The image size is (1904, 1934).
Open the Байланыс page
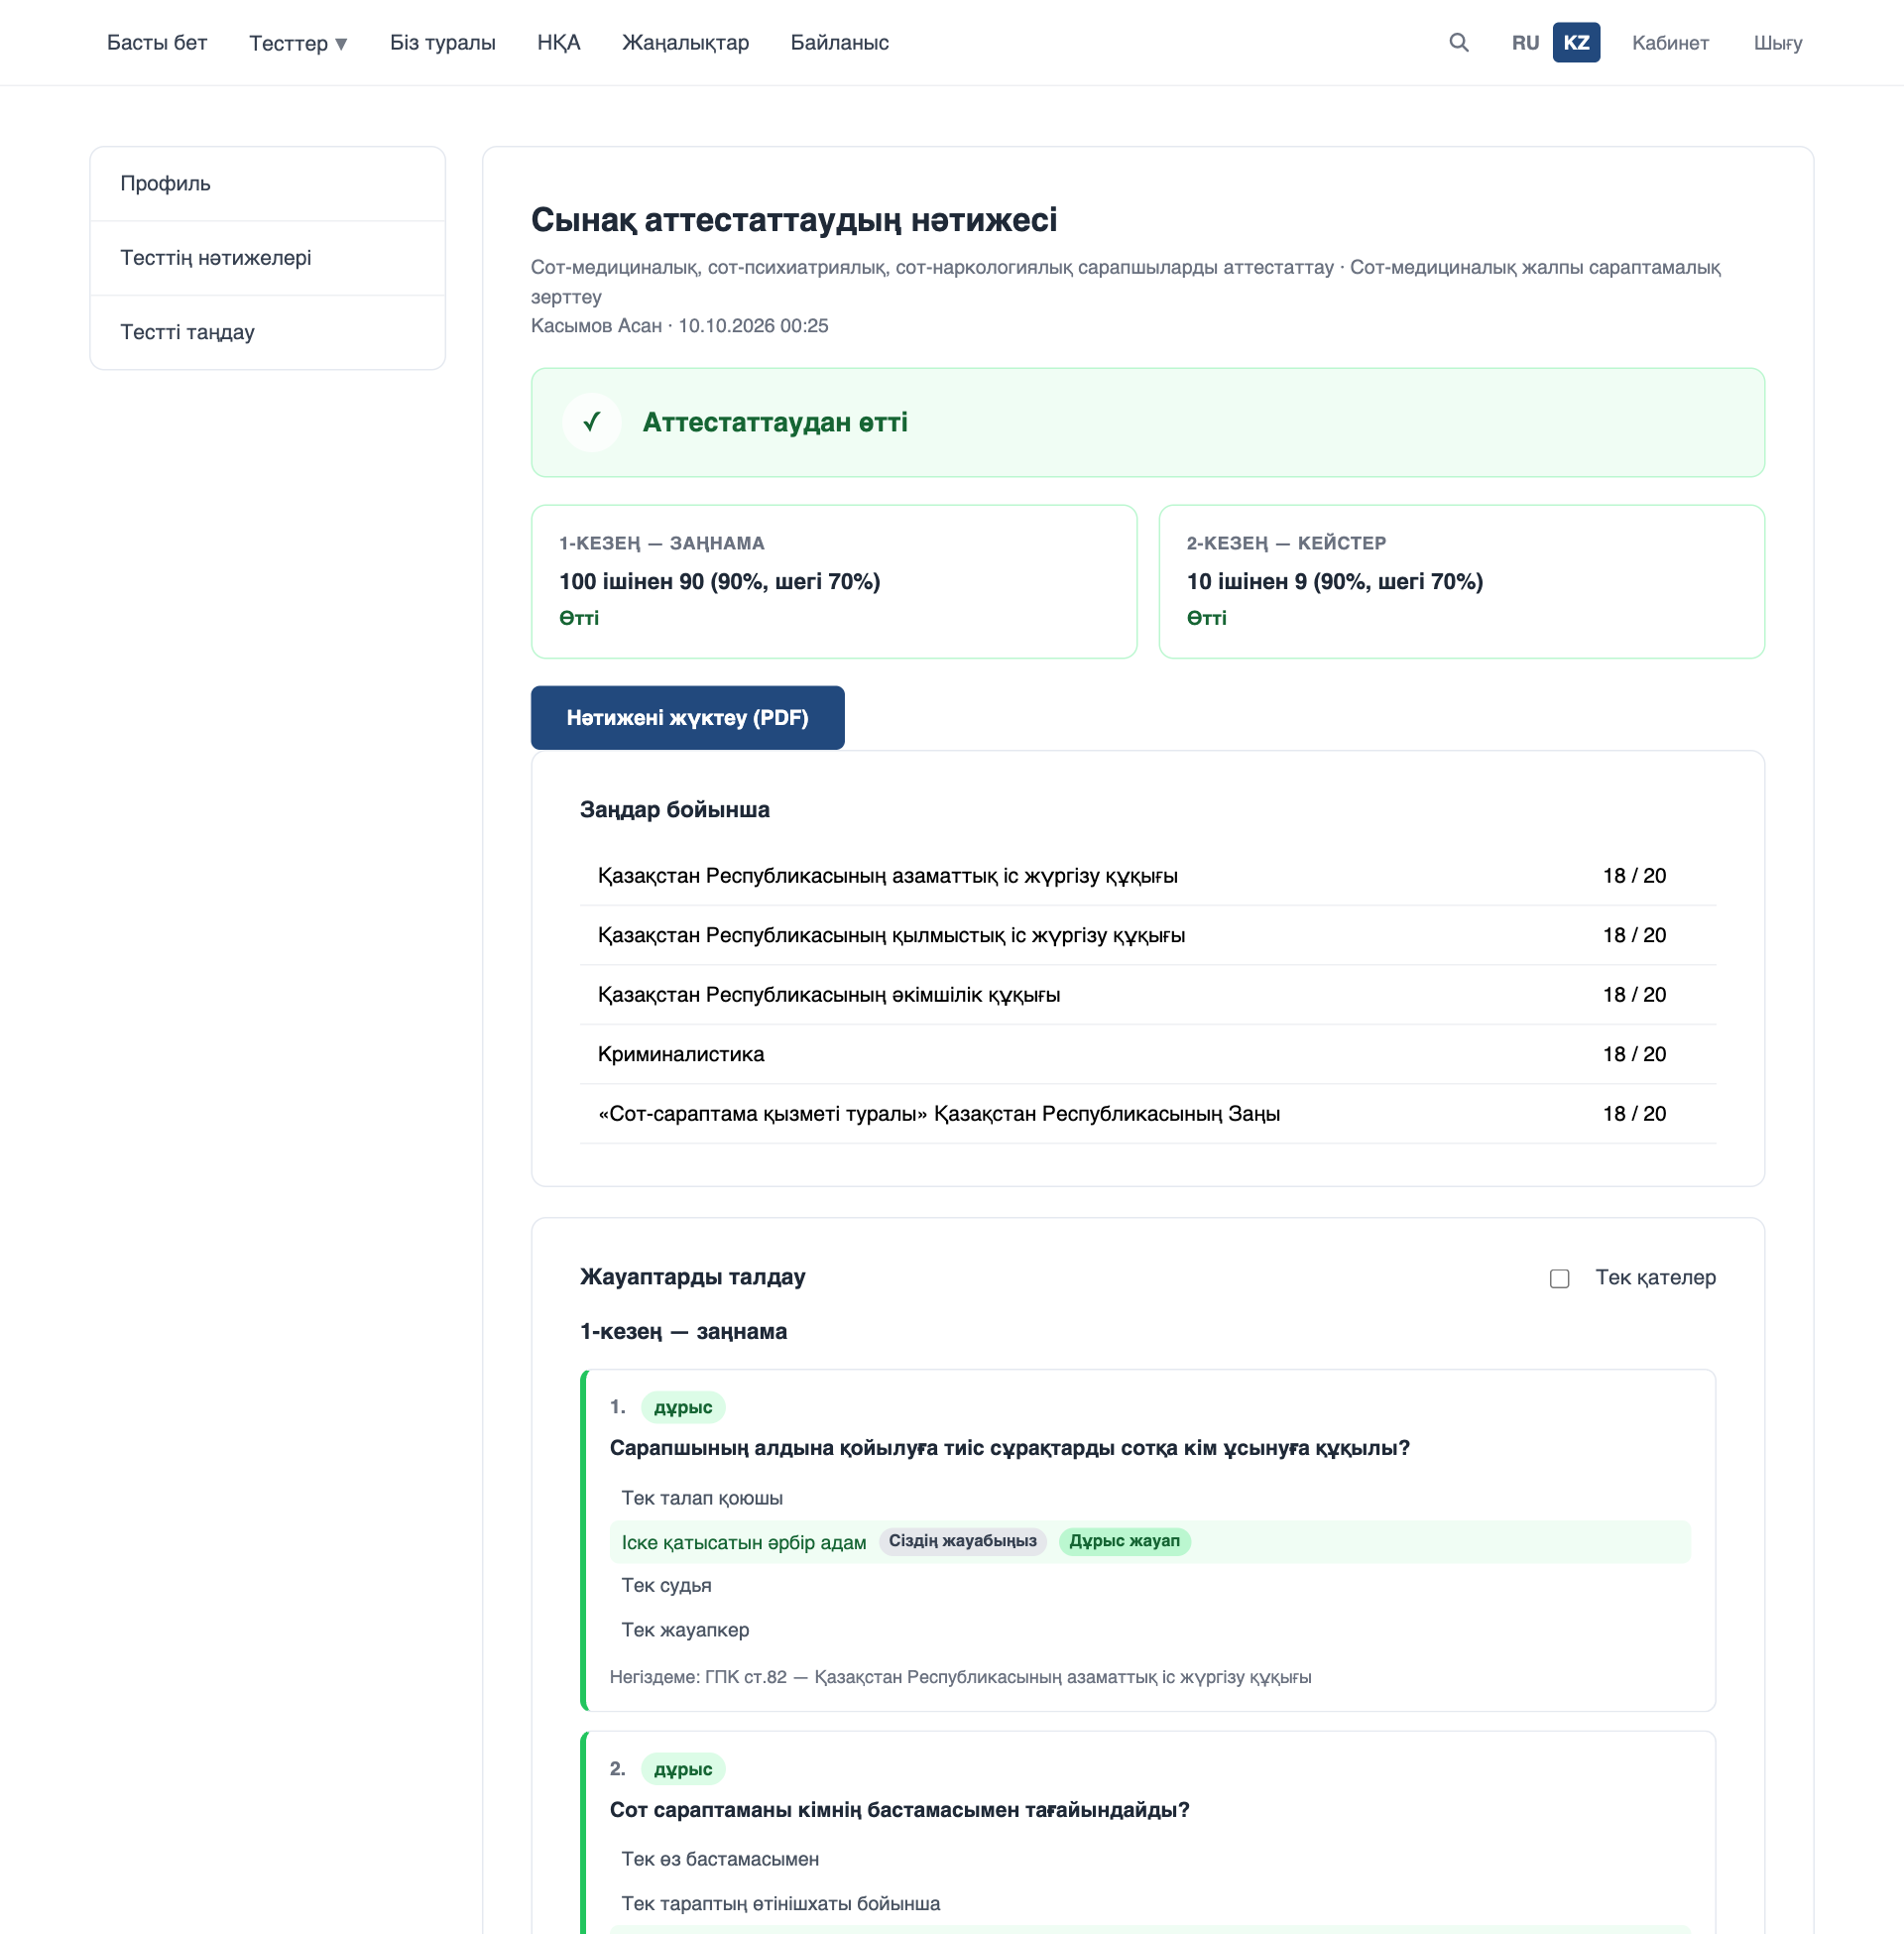click(x=839, y=43)
